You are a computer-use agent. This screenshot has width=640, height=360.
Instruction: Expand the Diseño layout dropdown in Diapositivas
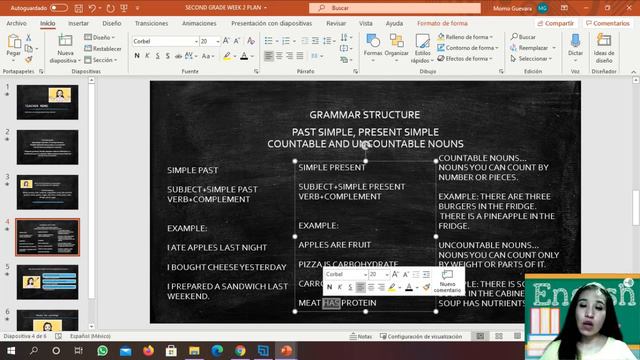(x=100, y=37)
